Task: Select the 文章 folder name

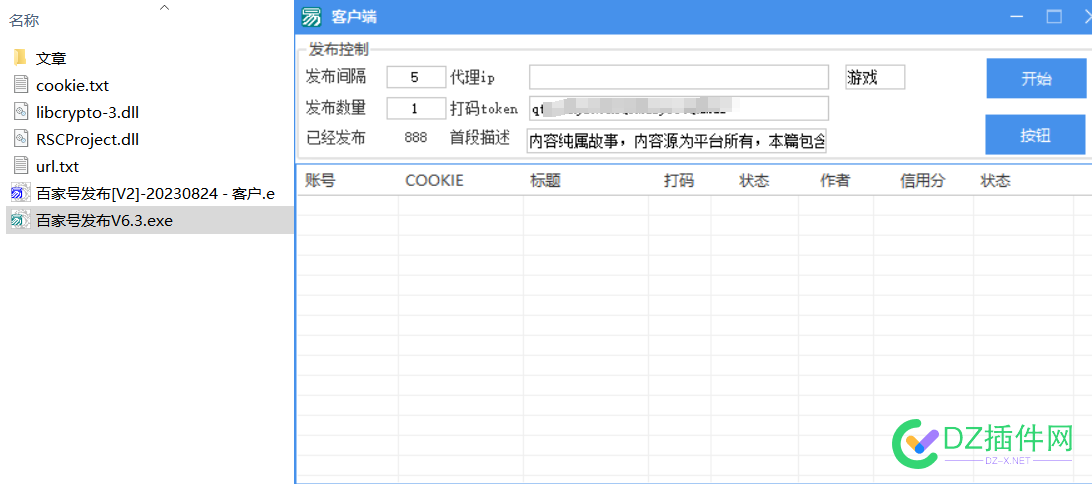Action: point(51,58)
